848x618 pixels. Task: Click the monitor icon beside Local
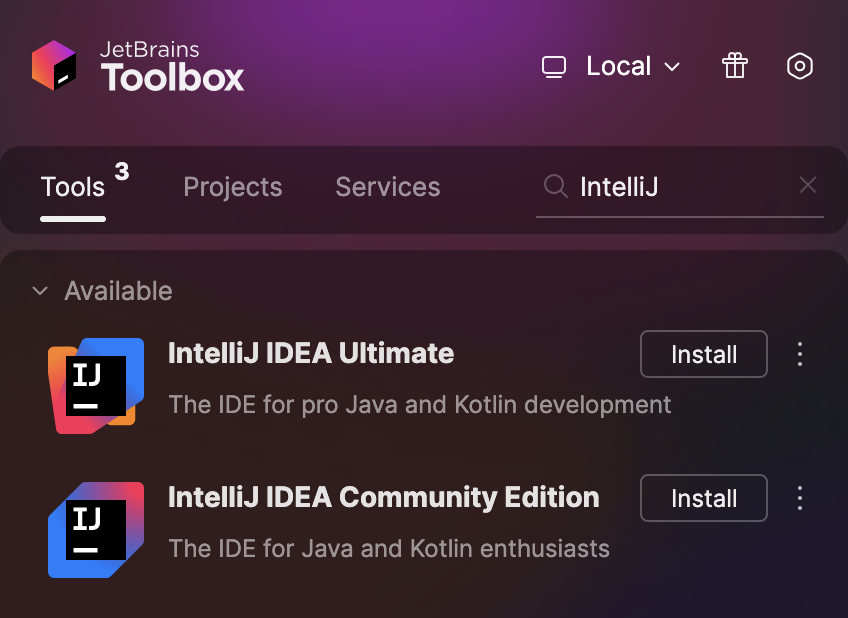tap(554, 67)
